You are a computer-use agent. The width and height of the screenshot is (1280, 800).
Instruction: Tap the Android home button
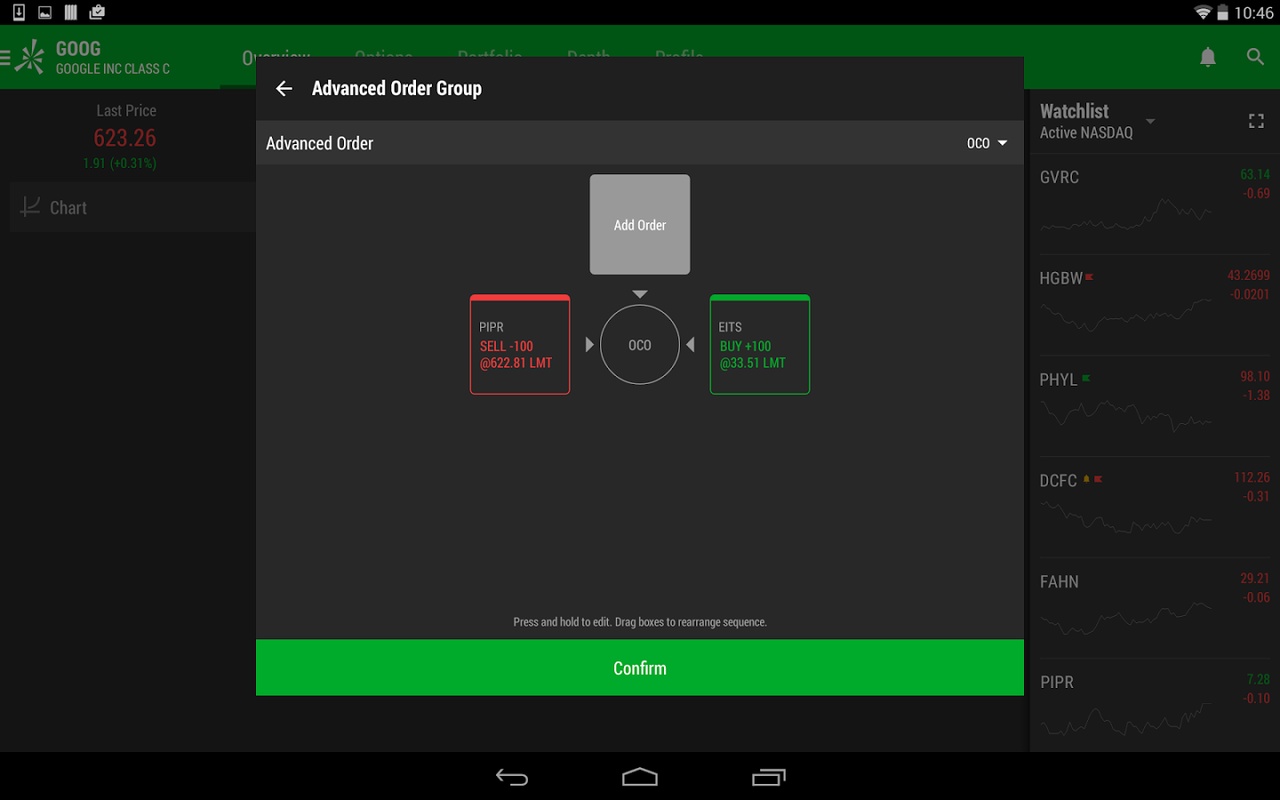click(x=640, y=777)
